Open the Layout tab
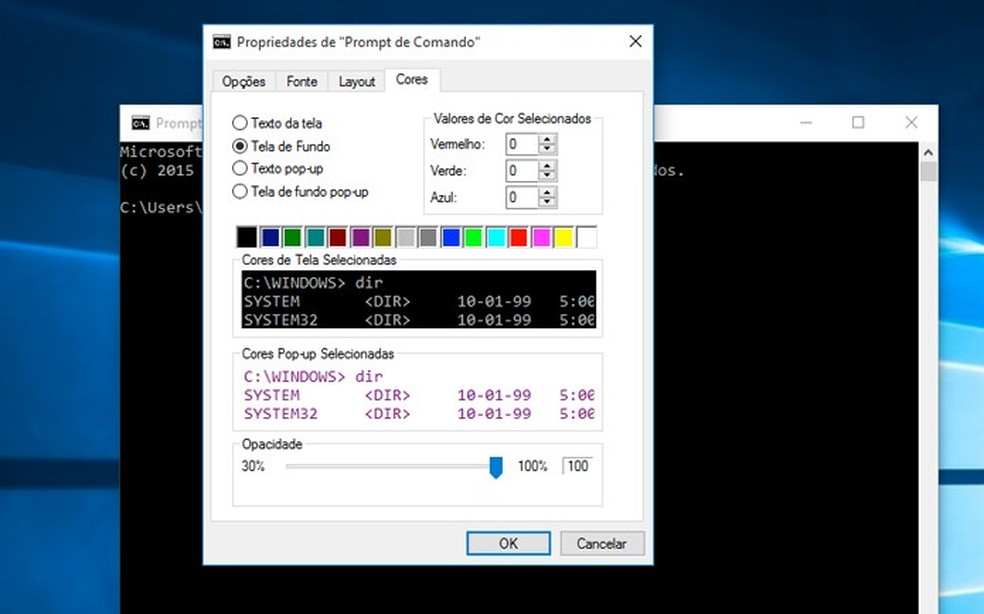The width and height of the screenshot is (984, 614). (x=356, y=81)
